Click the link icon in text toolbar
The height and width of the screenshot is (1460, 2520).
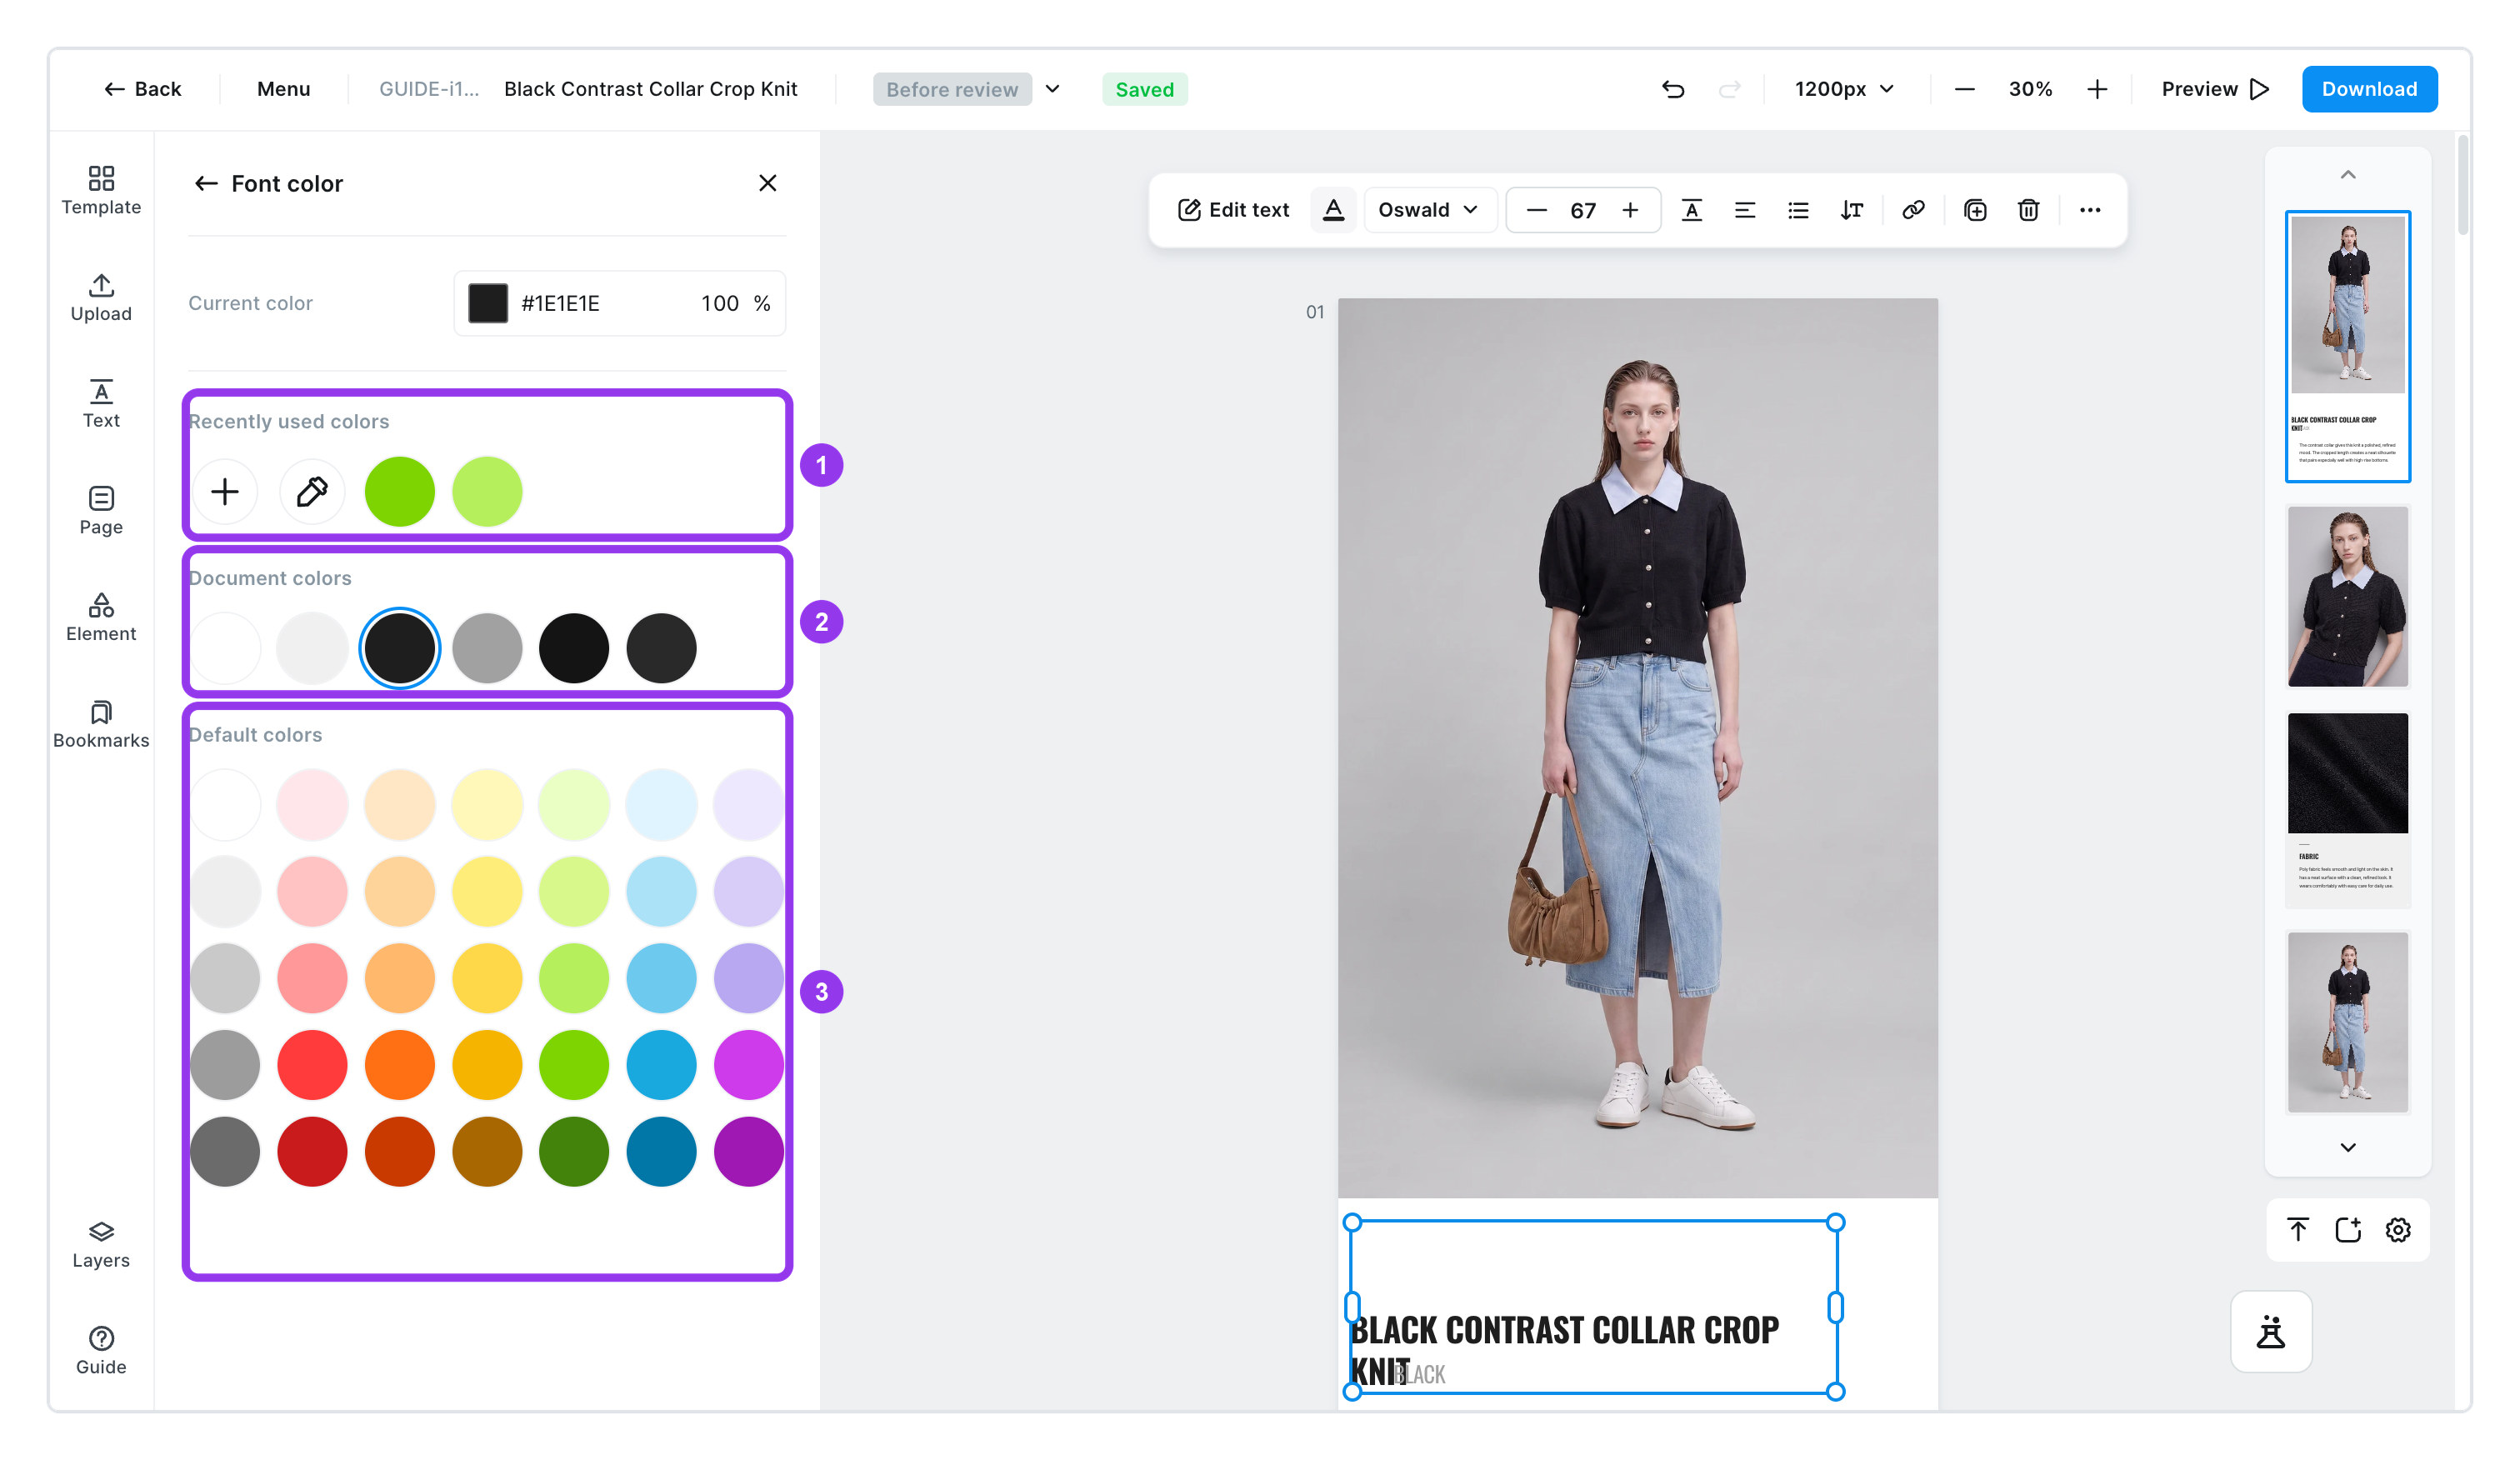tap(1913, 210)
